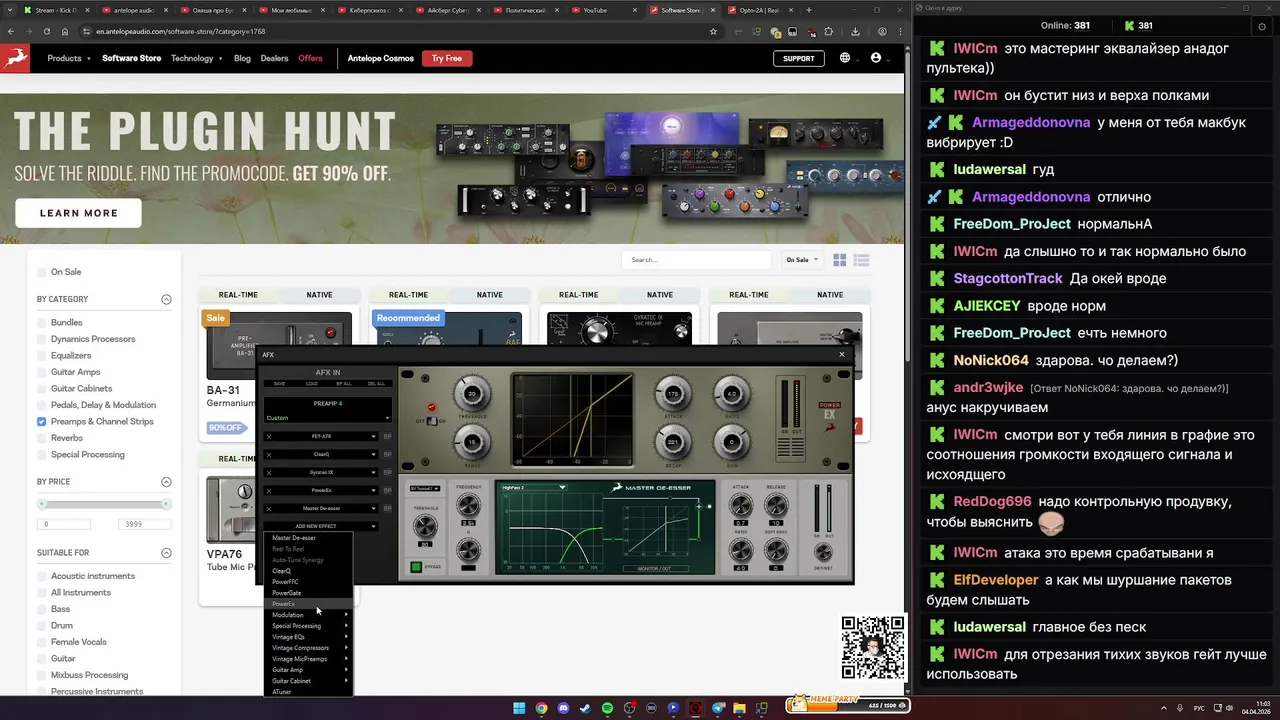
Task: Bypass FET-A76 with BP button
Action: tap(387, 436)
